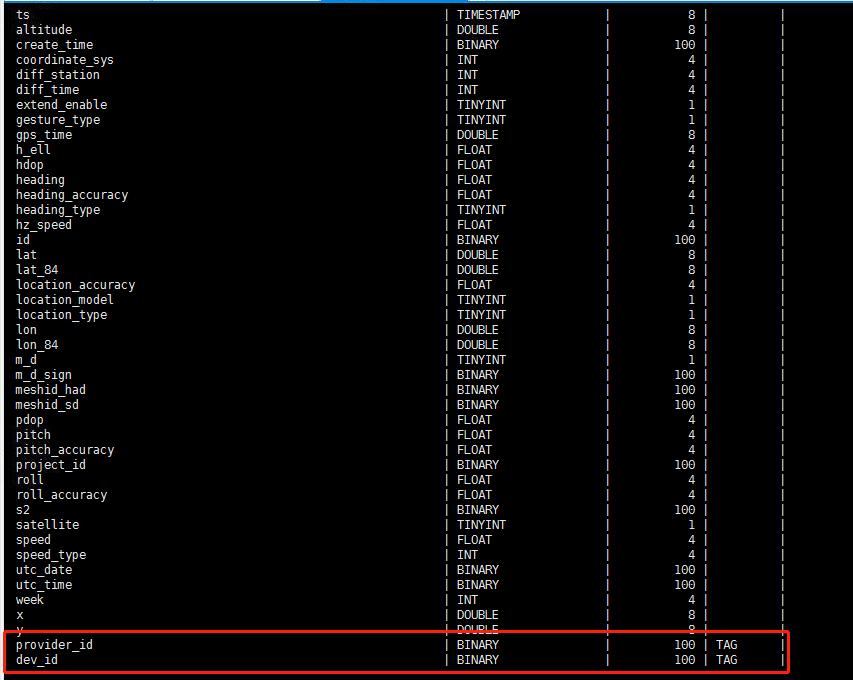The height and width of the screenshot is (680, 853).
Task: Click the gesture_type field text
Action: [57, 119]
